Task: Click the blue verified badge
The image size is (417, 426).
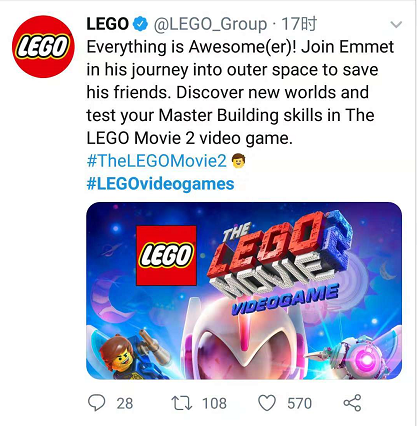Action: (140, 24)
